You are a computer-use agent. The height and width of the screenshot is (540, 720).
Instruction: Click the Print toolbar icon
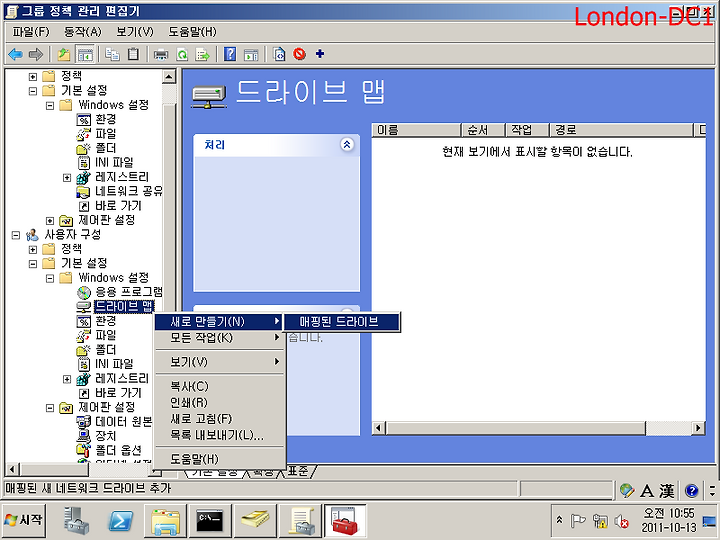pyautogui.click(x=161, y=55)
